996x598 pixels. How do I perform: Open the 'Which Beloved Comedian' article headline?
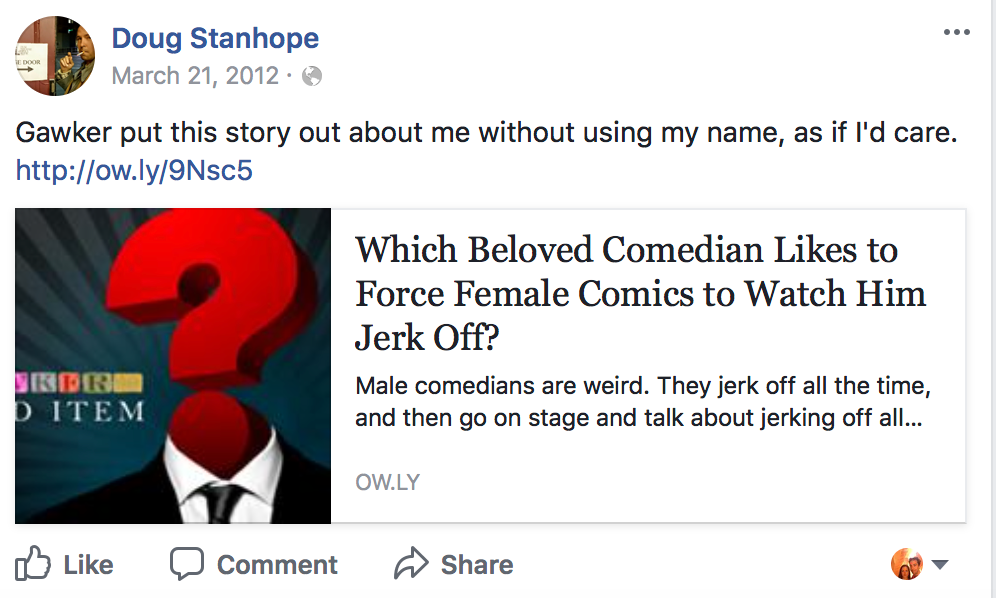640,294
